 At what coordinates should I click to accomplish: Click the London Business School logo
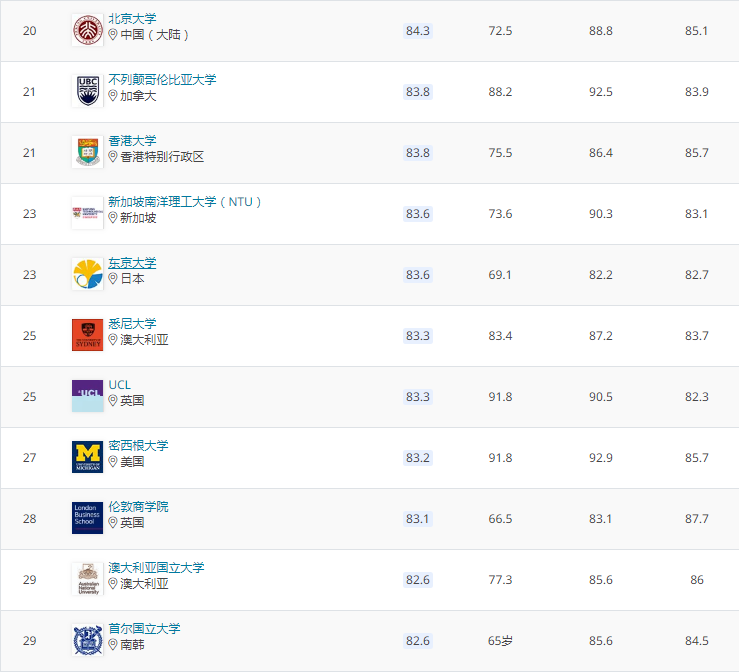click(x=87, y=518)
